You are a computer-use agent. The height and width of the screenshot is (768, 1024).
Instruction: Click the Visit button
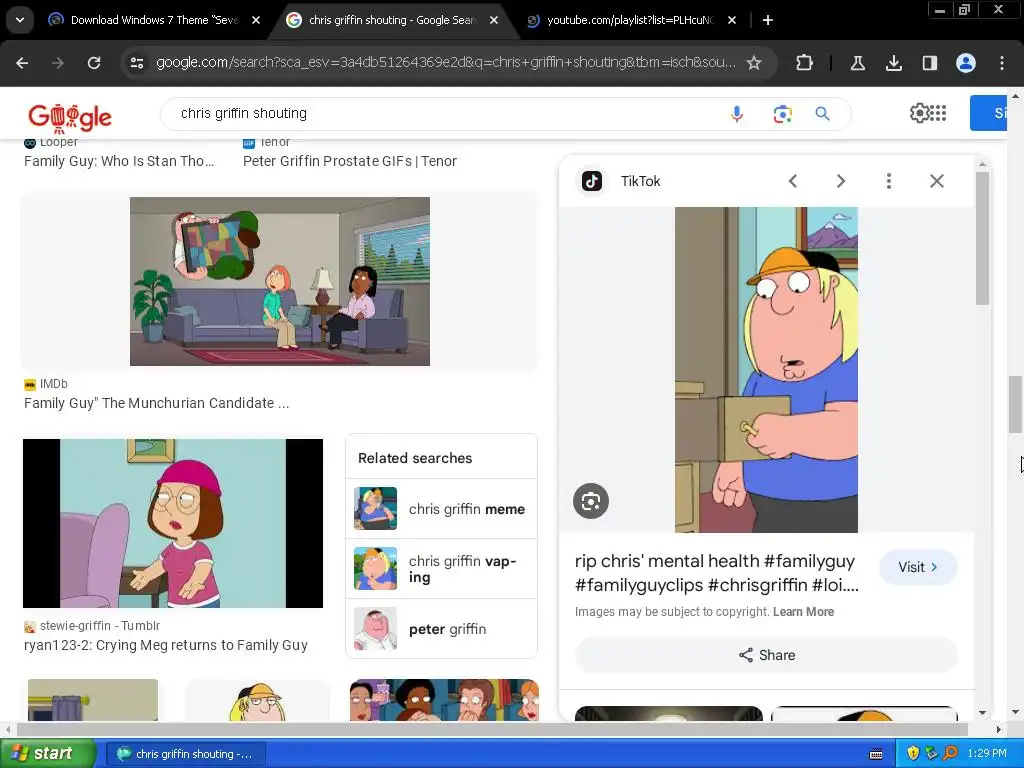[x=918, y=567]
